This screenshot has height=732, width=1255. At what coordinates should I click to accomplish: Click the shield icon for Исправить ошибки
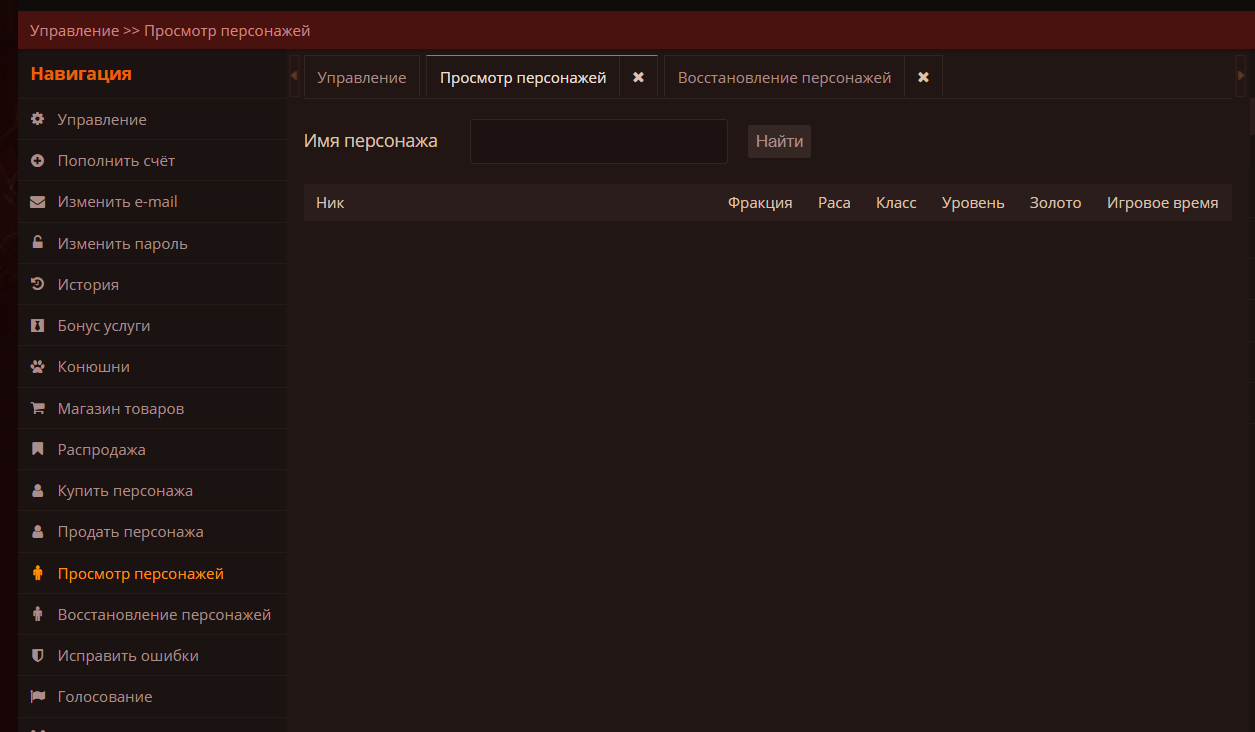38,656
